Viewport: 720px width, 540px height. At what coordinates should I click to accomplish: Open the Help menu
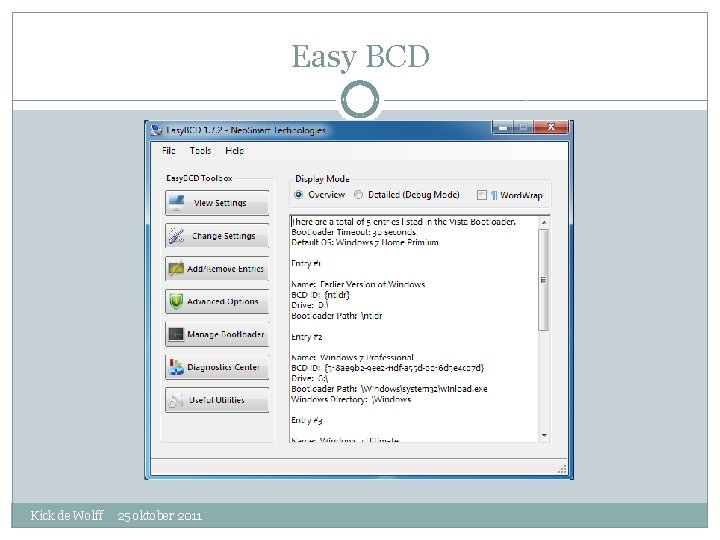pos(234,151)
